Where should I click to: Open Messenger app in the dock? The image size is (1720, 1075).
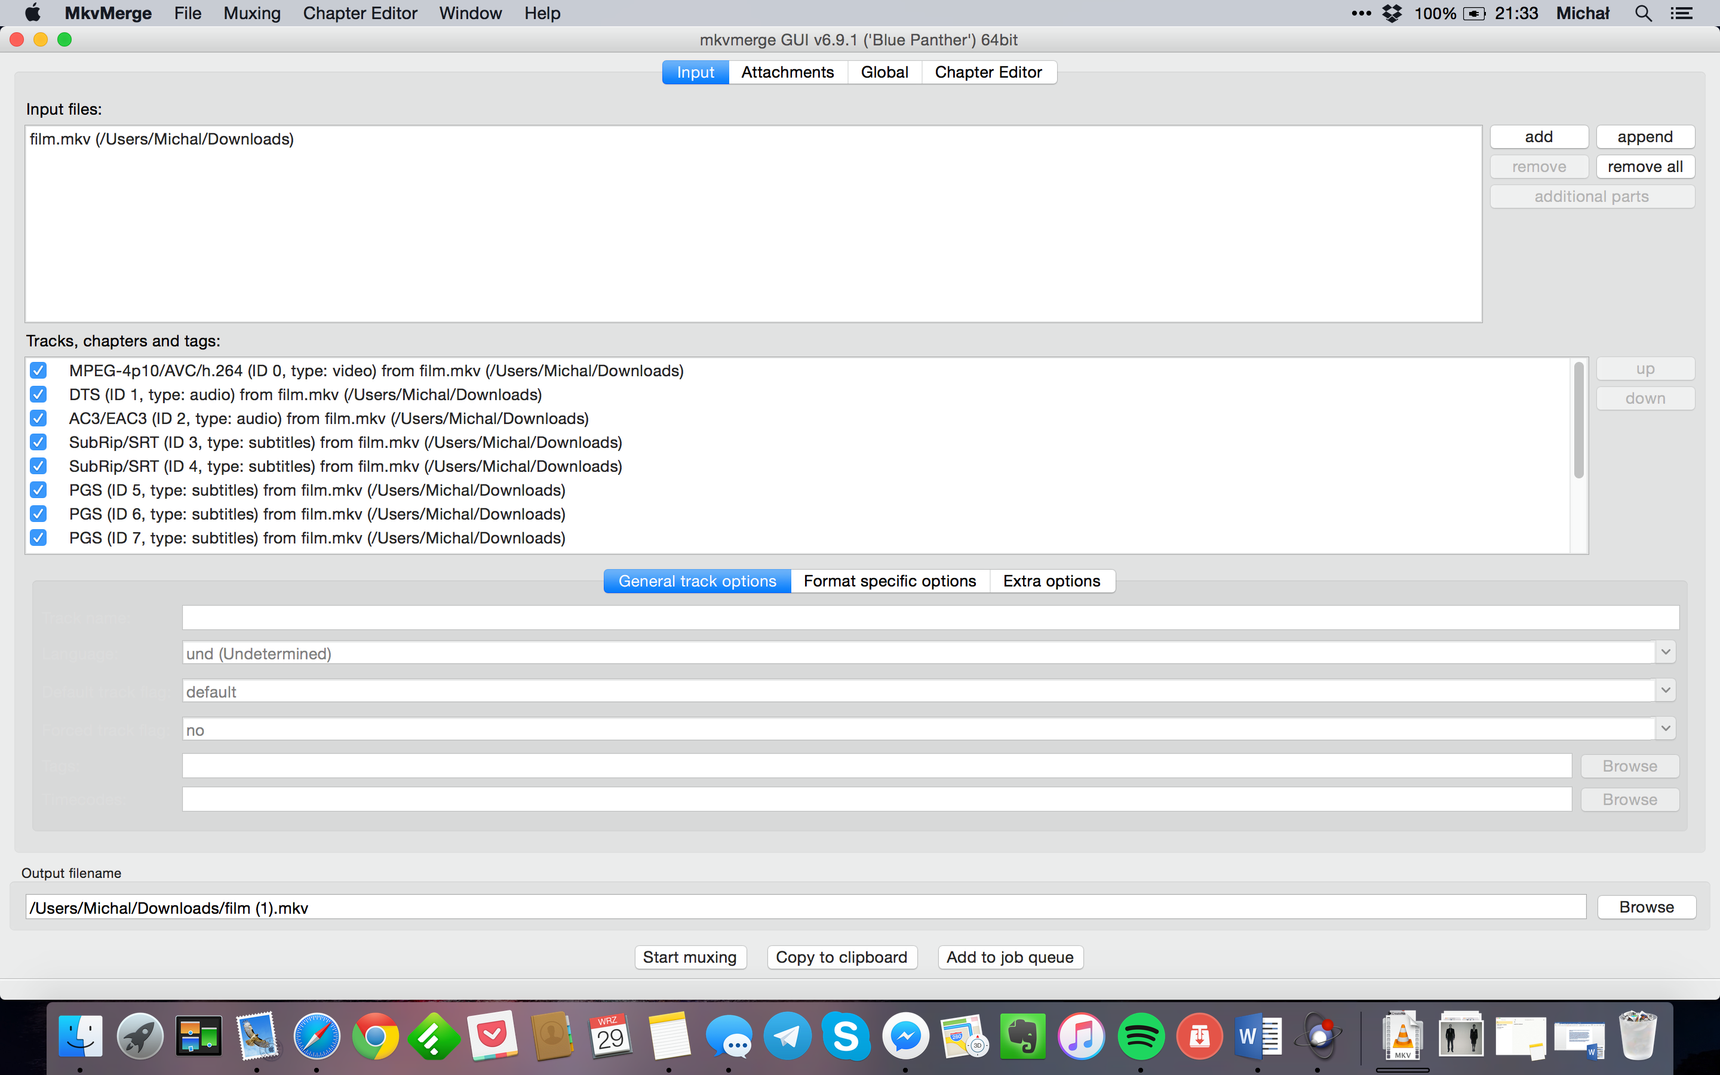coord(905,1037)
